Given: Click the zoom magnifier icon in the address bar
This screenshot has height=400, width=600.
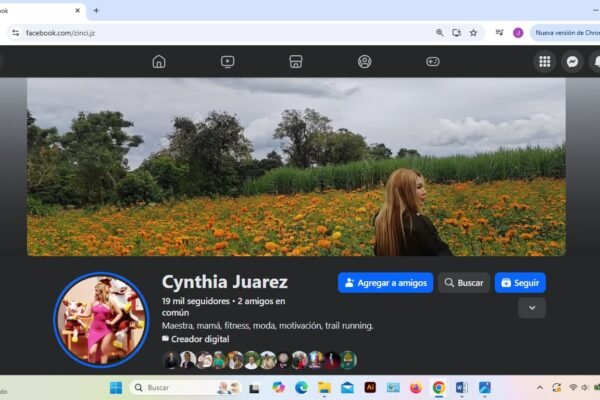Looking at the screenshot, I should coord(439,32).
